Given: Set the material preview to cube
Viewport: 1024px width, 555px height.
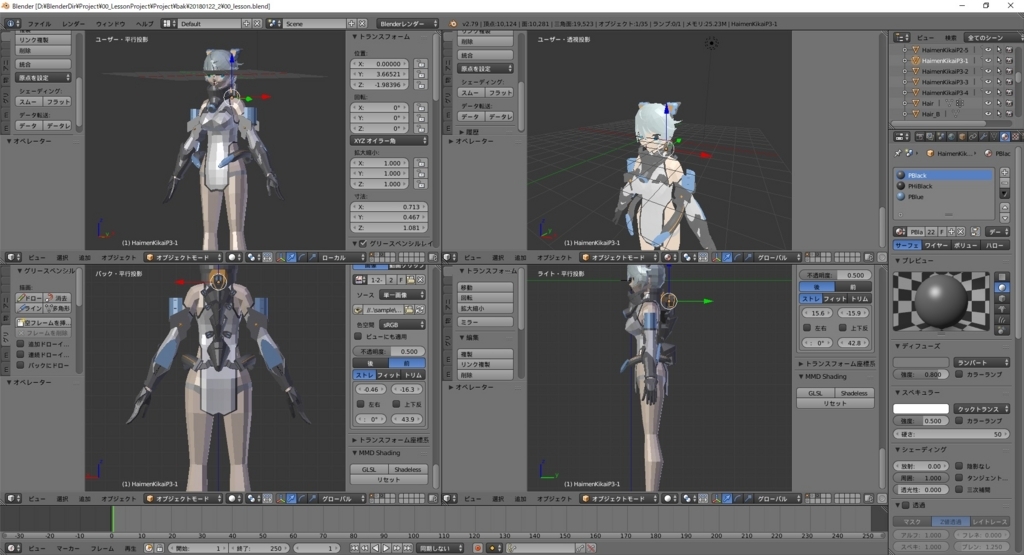Looking at the screenshot, I should 1002,298.
